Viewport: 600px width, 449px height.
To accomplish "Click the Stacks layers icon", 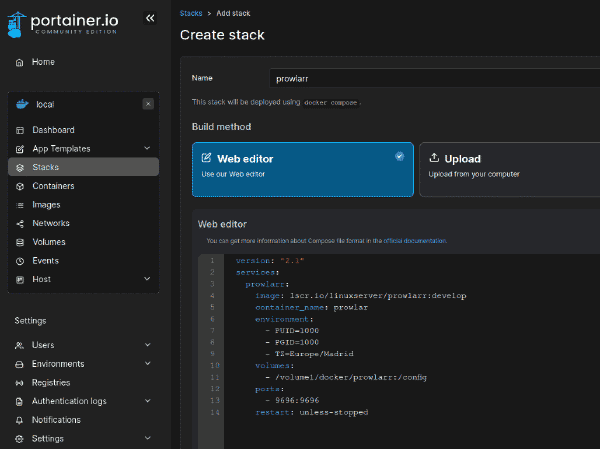I will pos(20,168).
